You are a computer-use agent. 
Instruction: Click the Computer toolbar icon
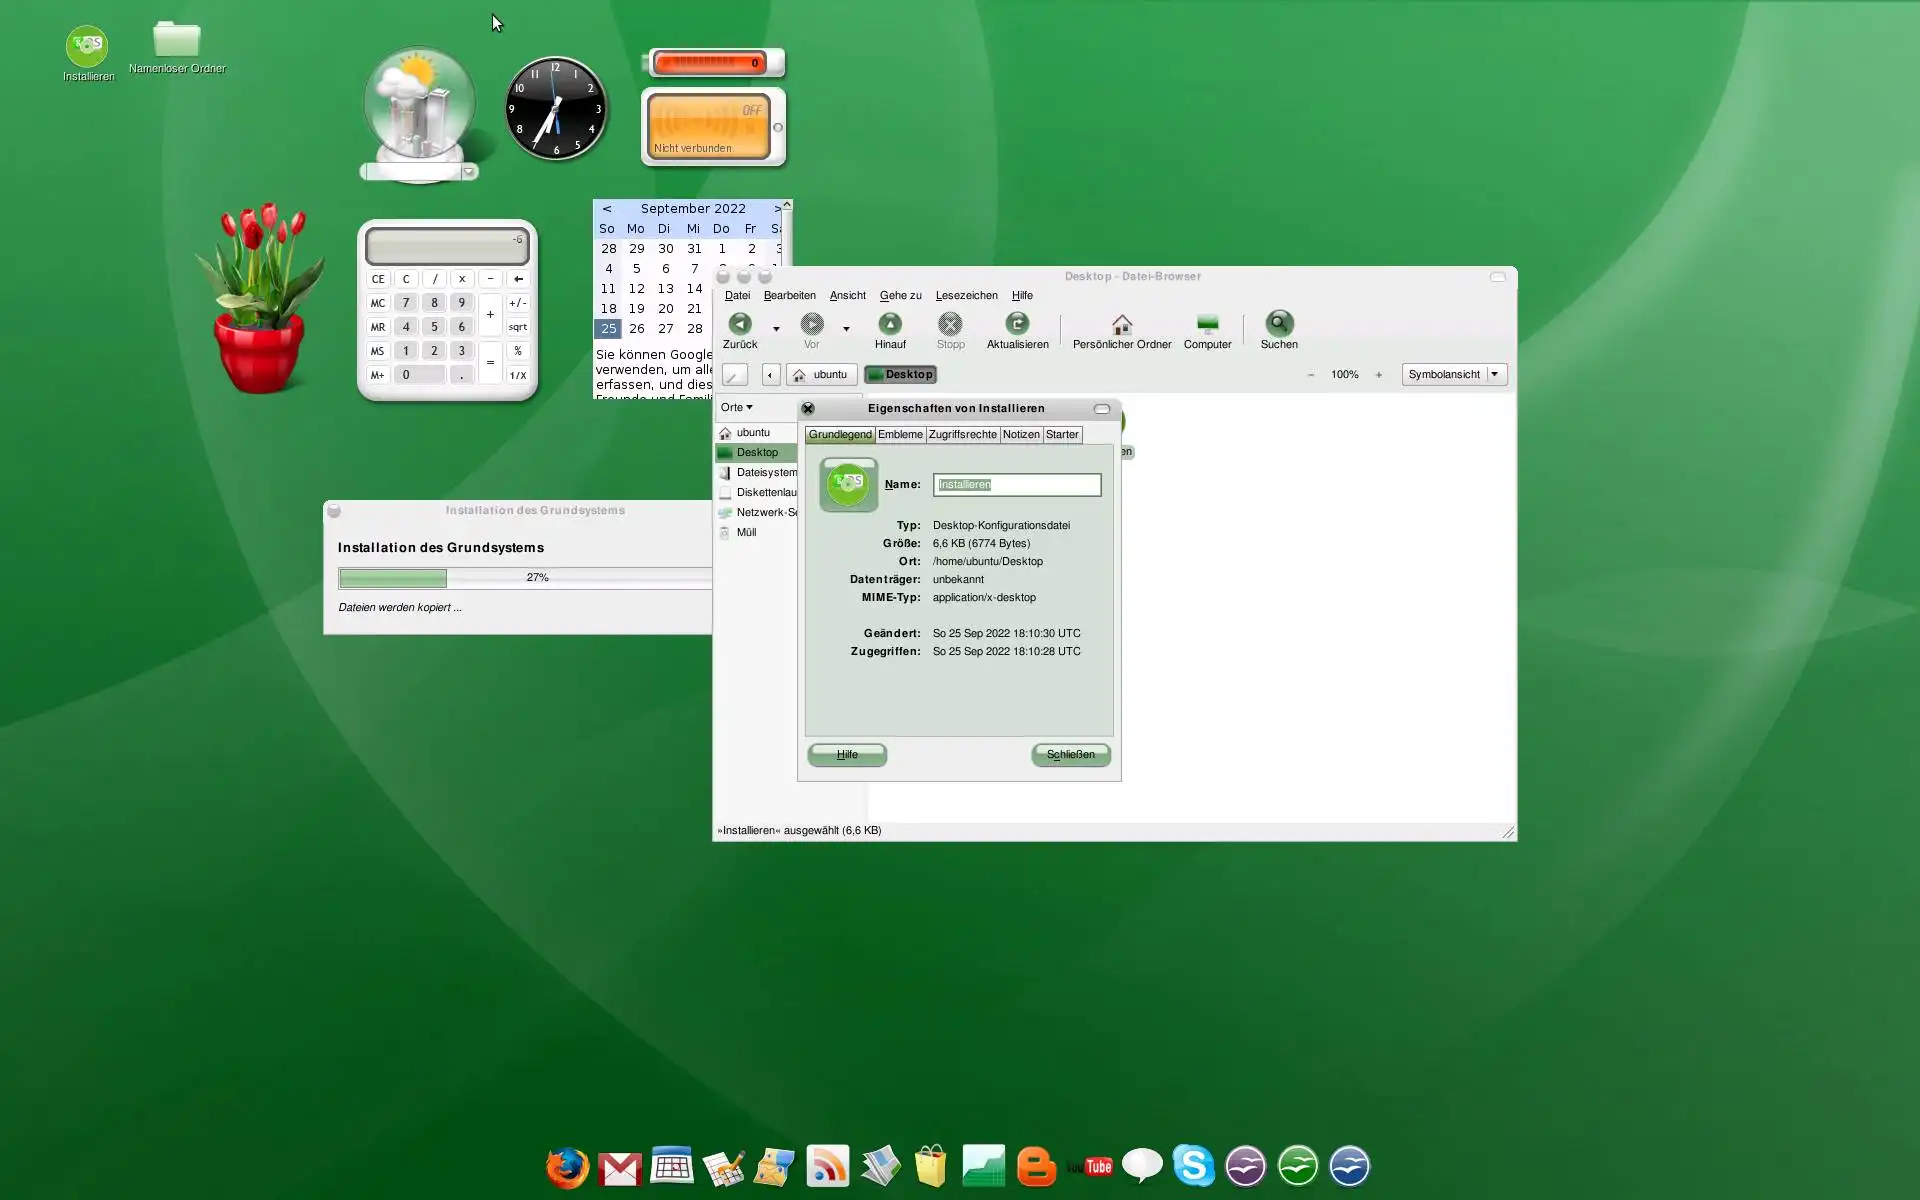pyautogui.click(x=1207, y=325)
